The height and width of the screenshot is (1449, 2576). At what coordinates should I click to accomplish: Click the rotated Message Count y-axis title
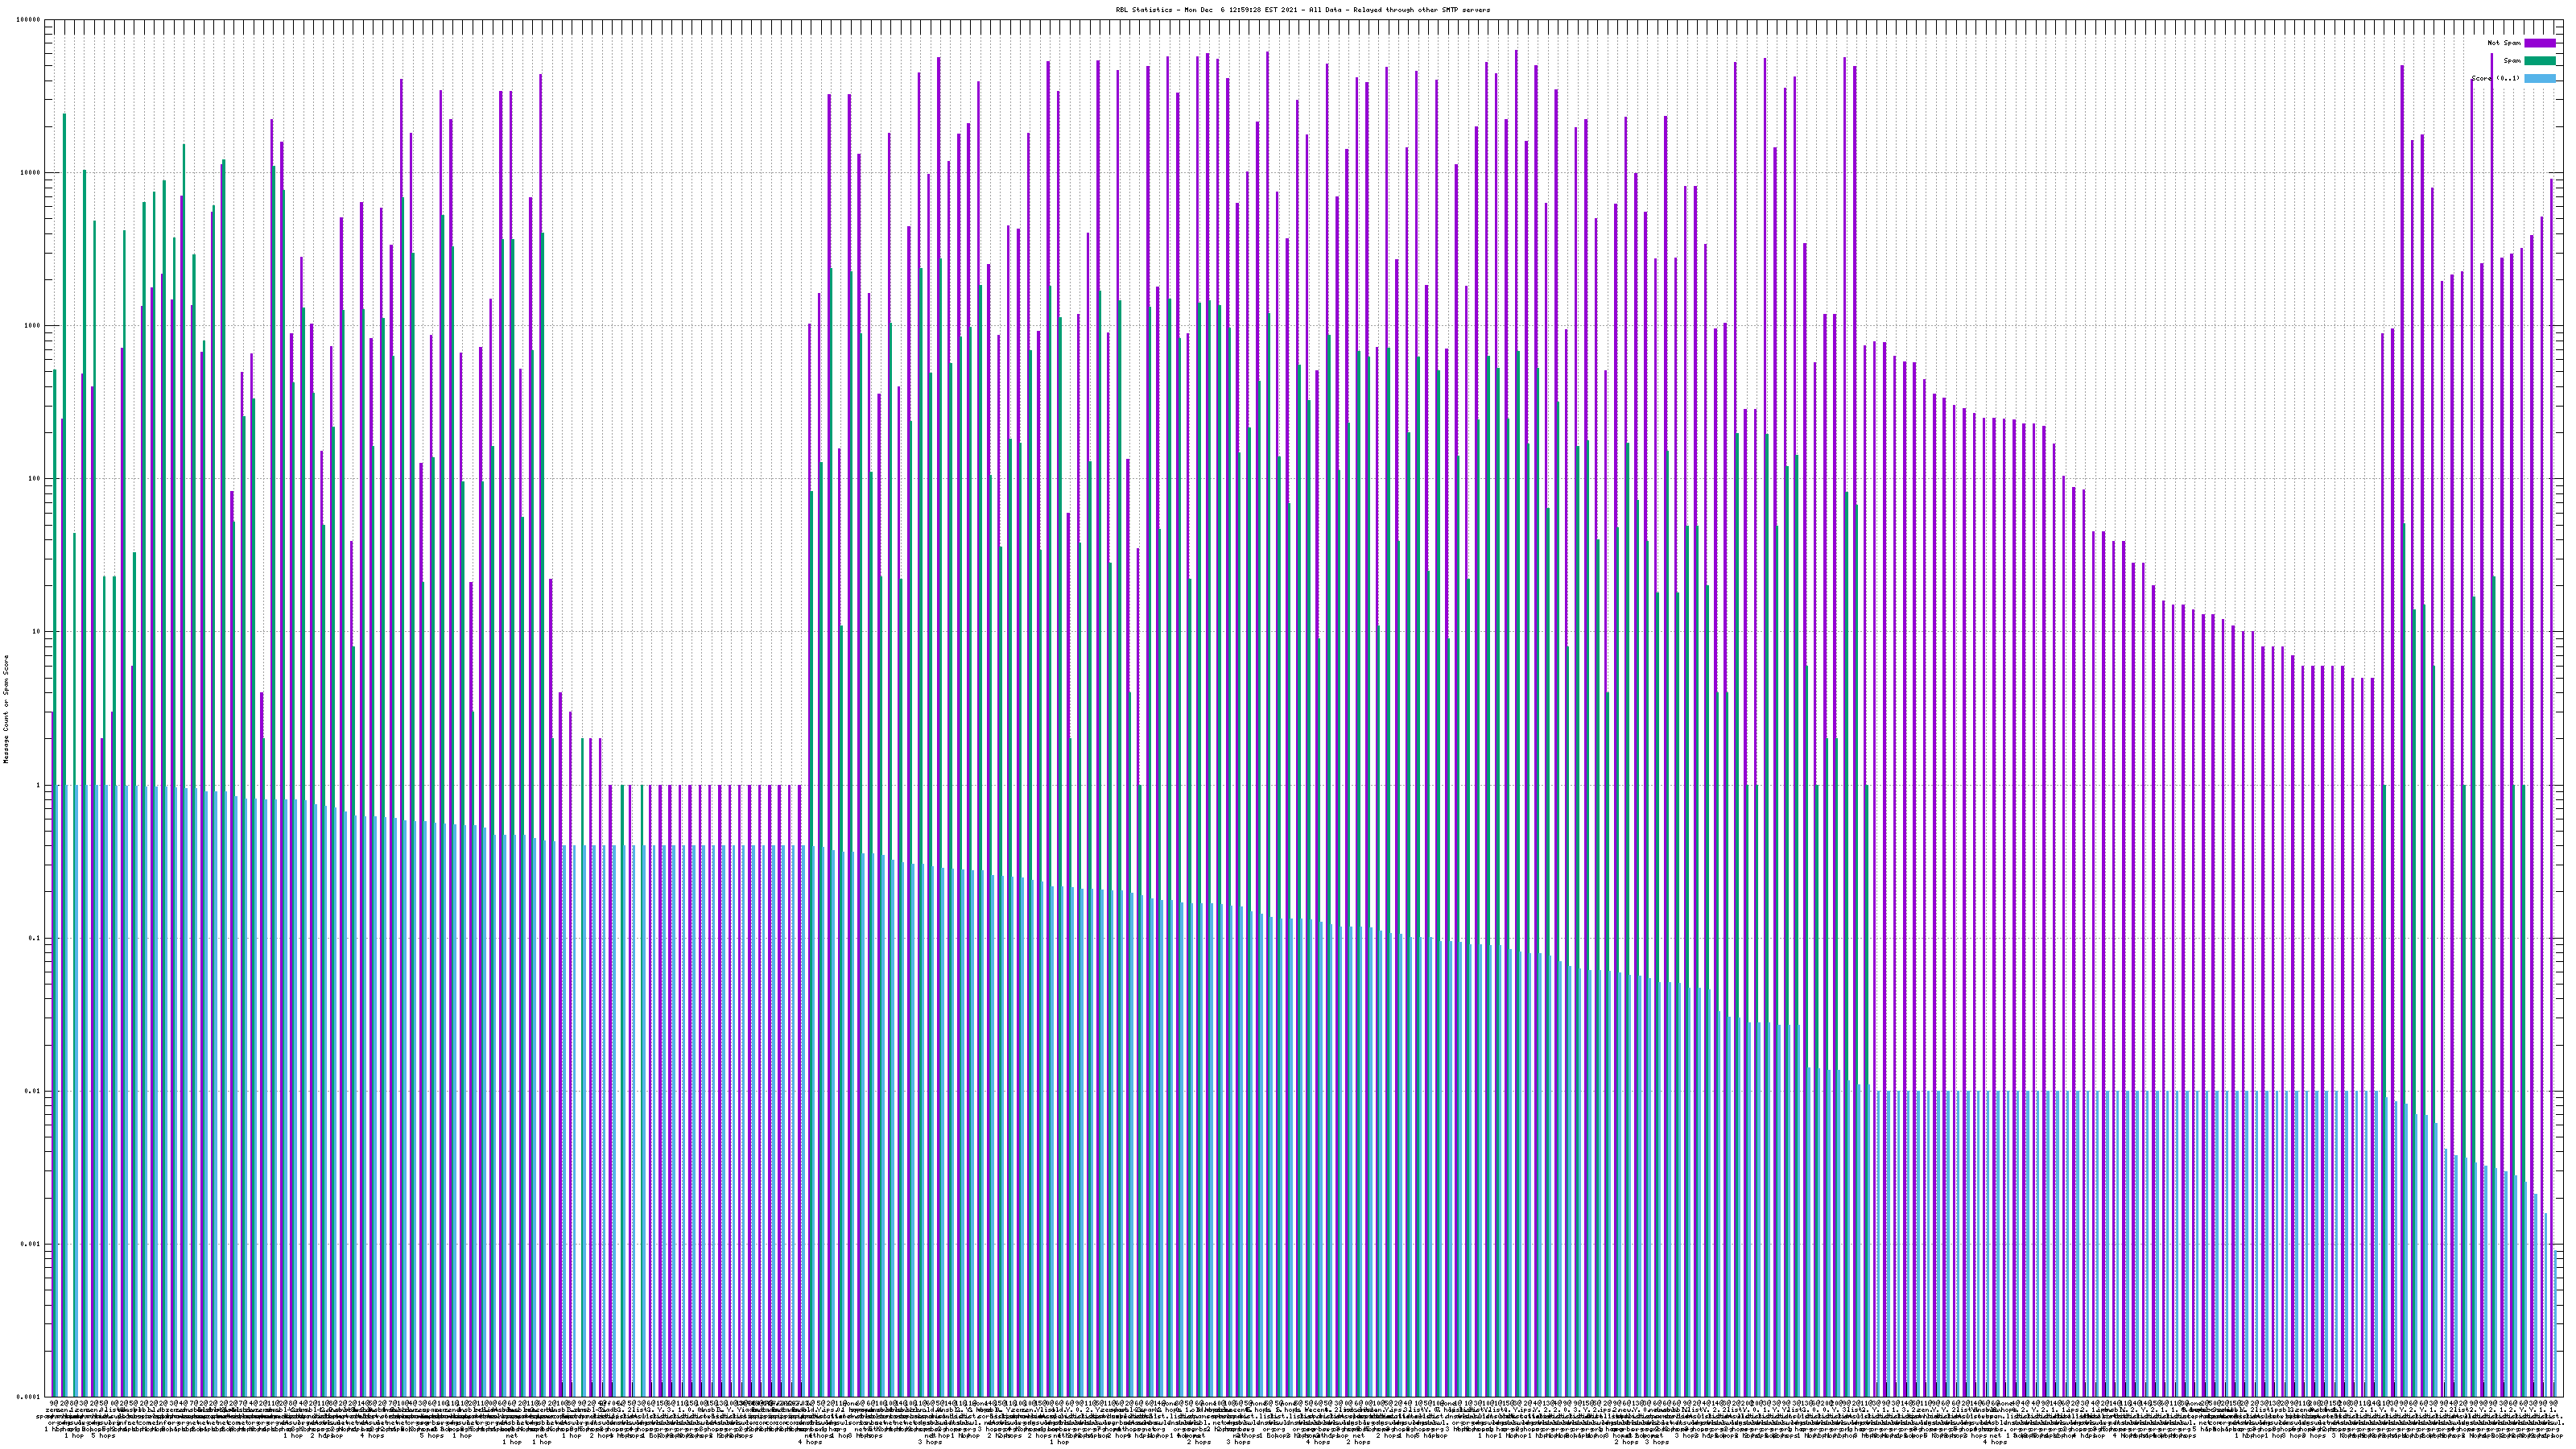[x=6, y=708]
